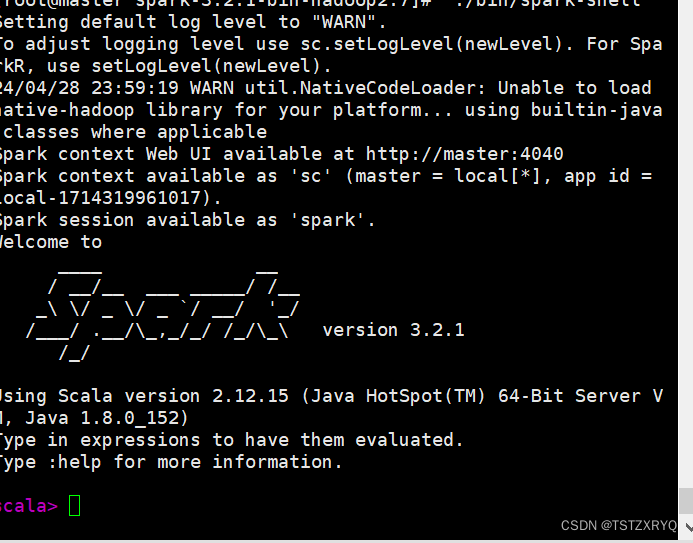Click 'master = local[*]' text

point(447,176)
